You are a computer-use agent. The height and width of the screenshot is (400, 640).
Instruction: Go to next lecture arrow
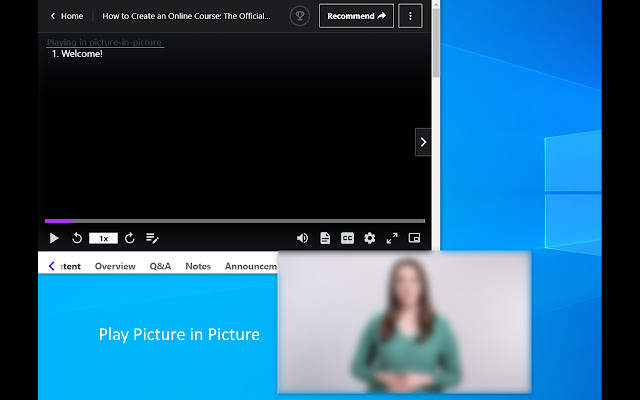[x=423, y=142]
